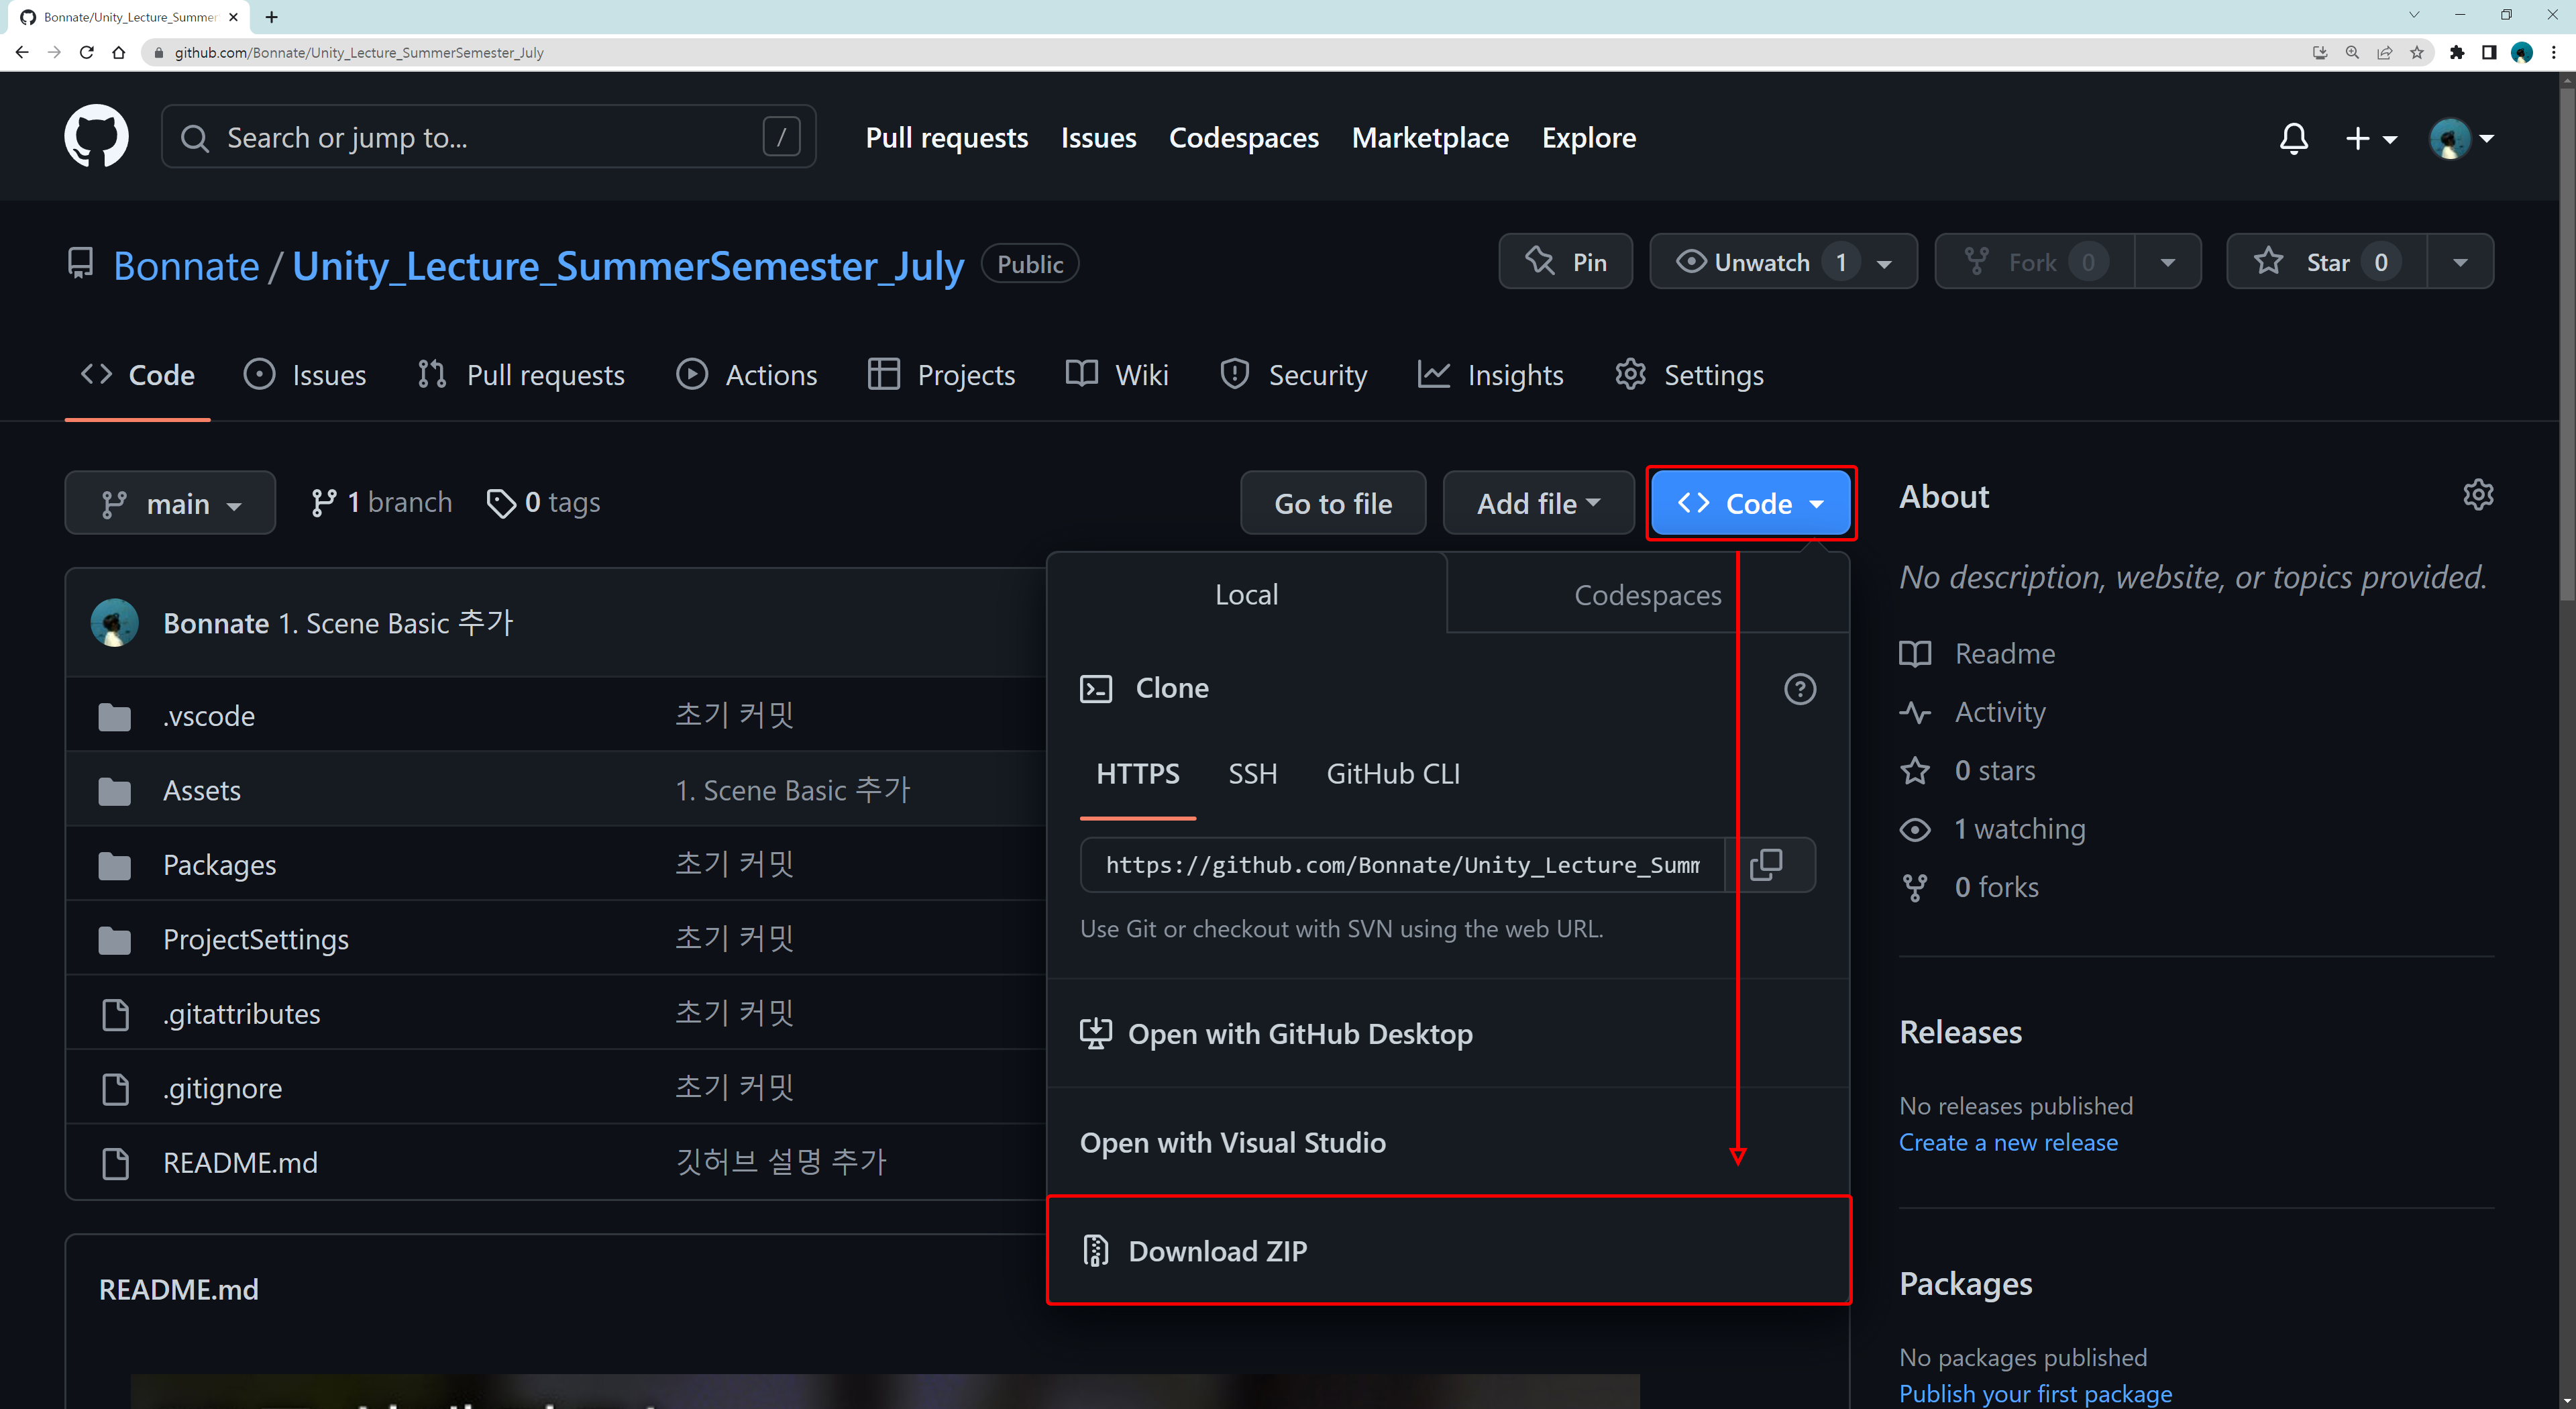Open the Add file dropdown
The height and width of the screenshot is (1409, 2576).
pos(1538,503)
